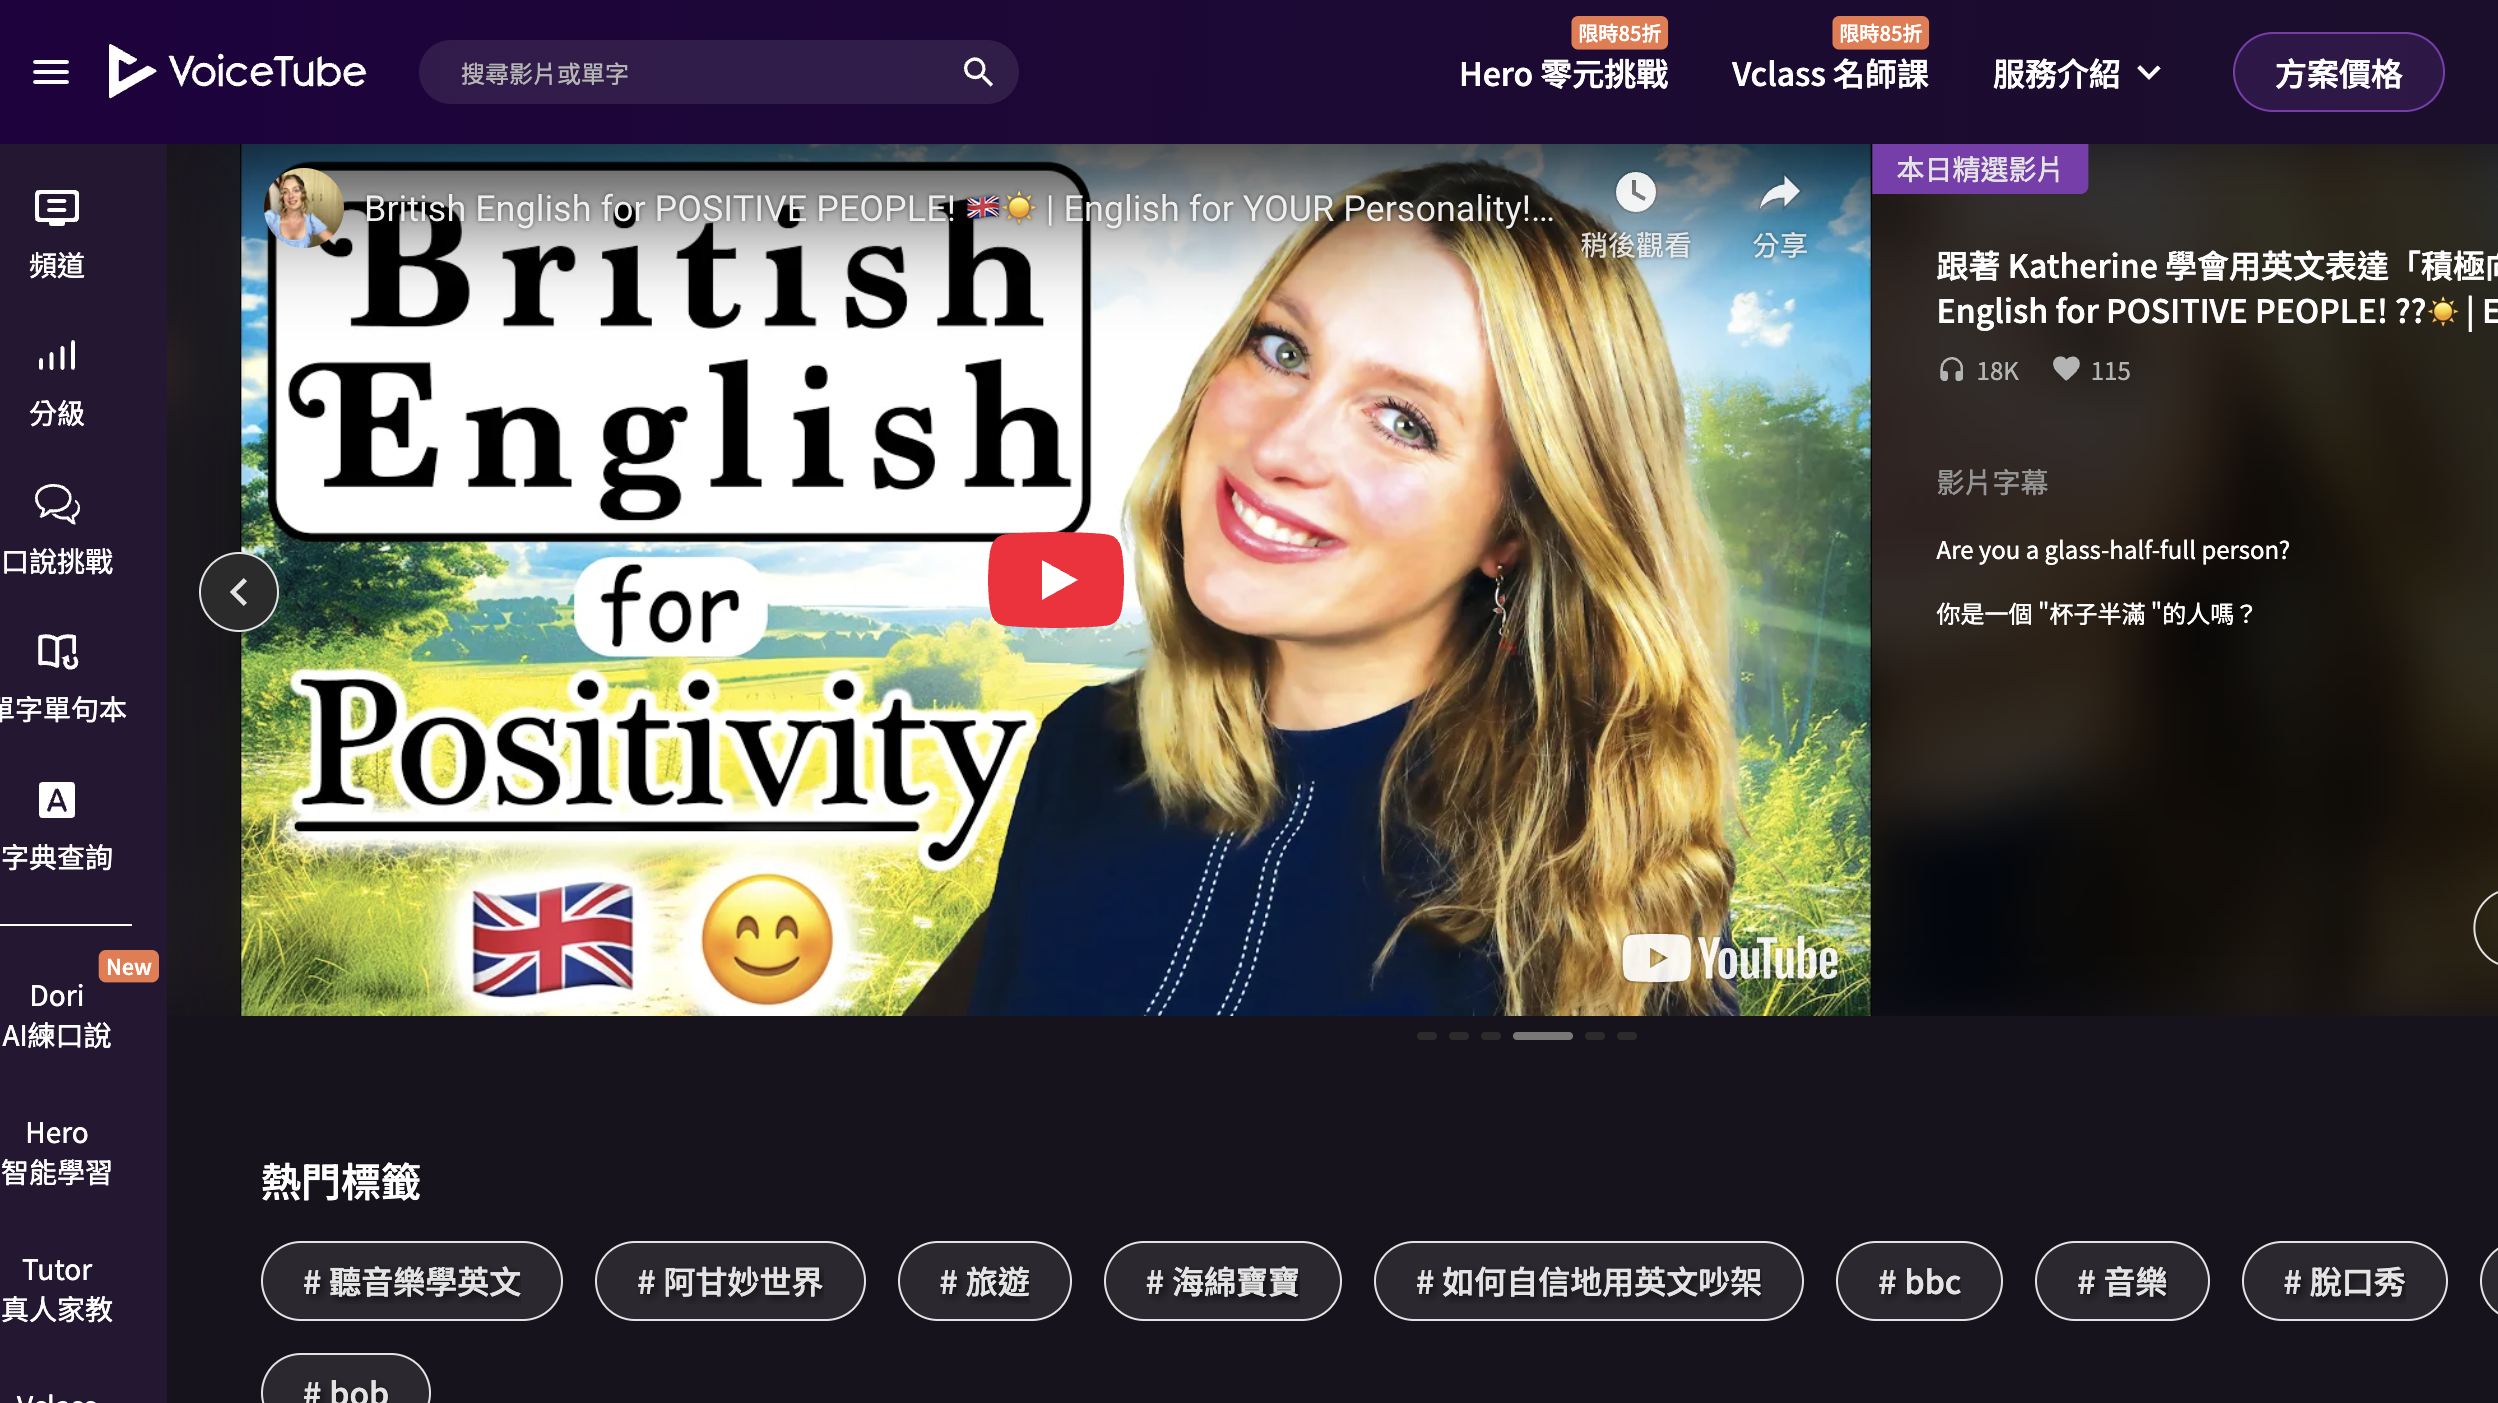Open Hero 智能學習 in sidebar

coord(57,1152)
